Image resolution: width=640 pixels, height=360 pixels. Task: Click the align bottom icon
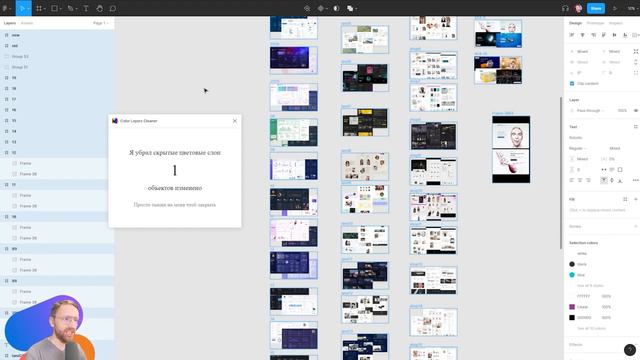(x=625, y=35)
